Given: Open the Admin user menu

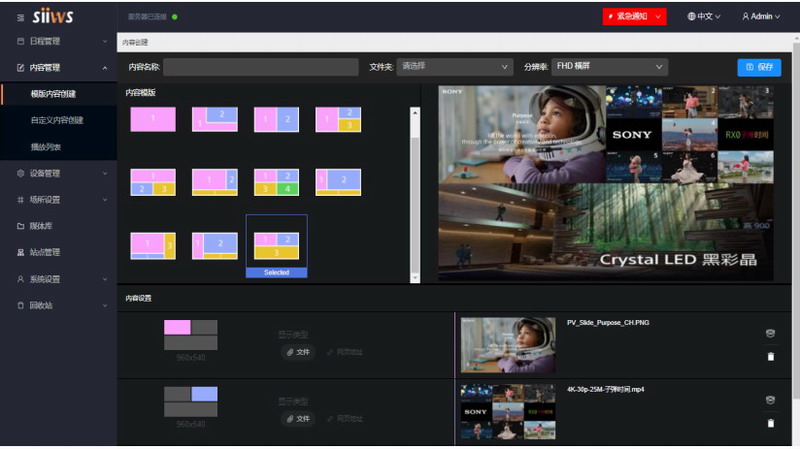Looking at the screenshot, I should coord(761,16).
